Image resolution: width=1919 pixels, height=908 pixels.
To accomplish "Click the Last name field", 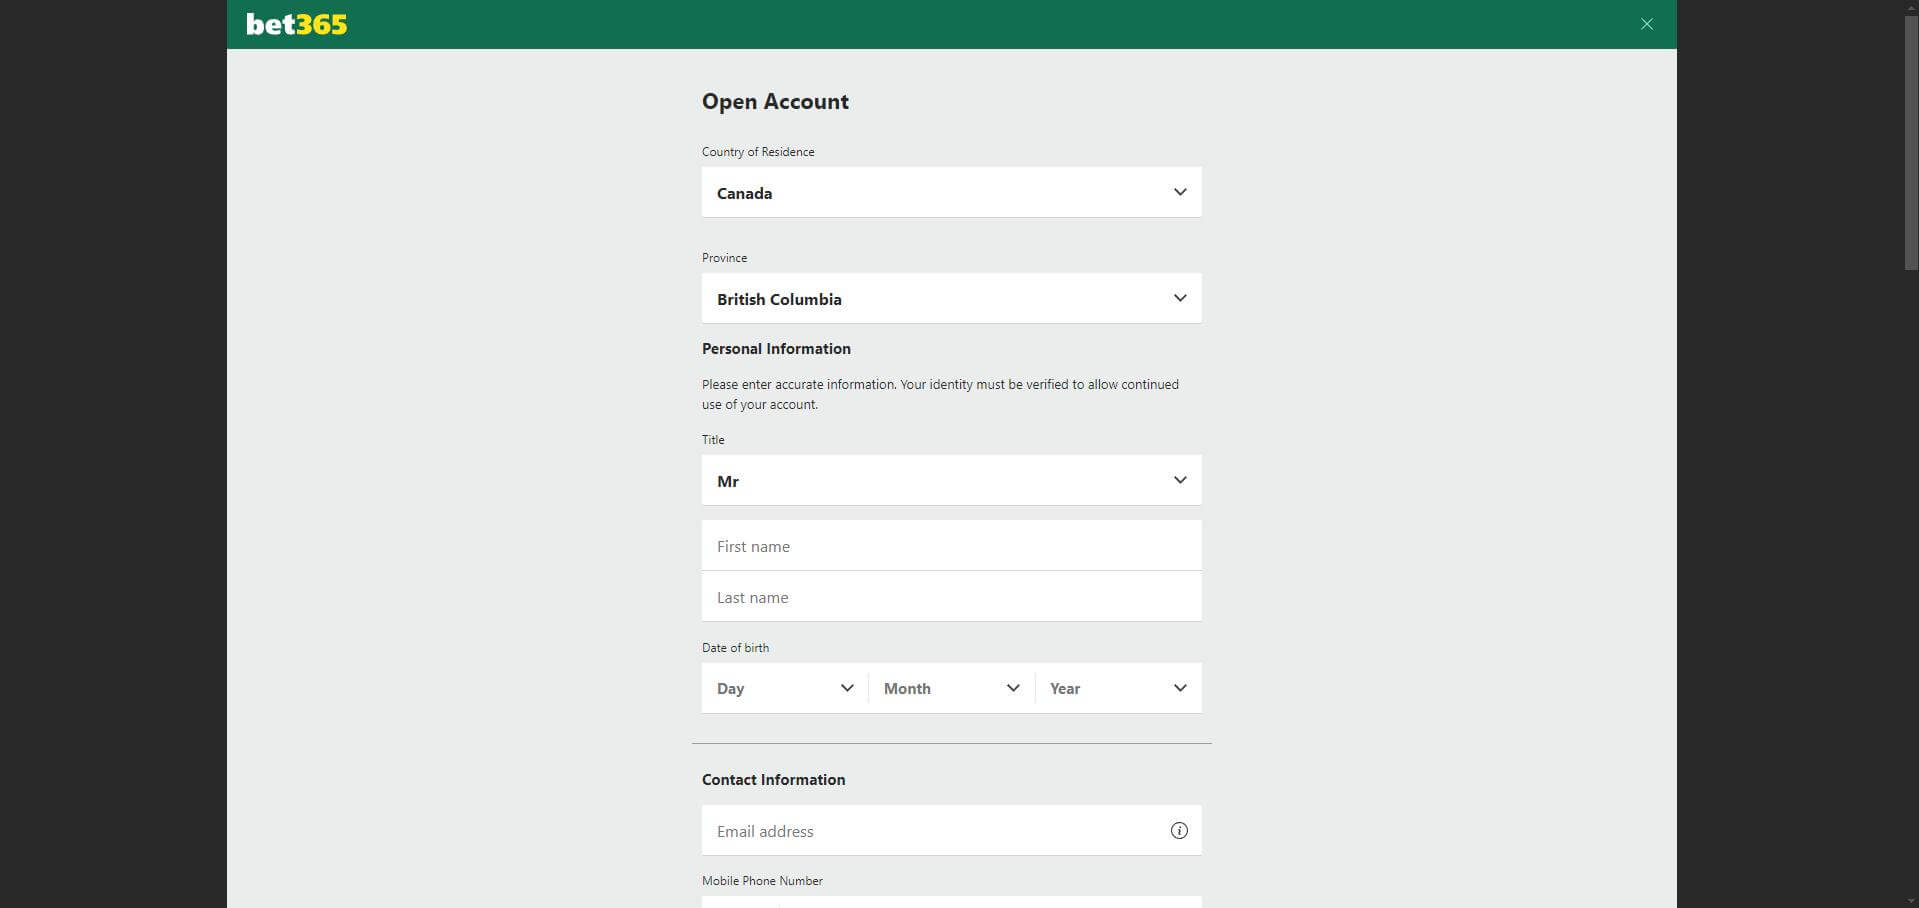I will tap(950, 596).
